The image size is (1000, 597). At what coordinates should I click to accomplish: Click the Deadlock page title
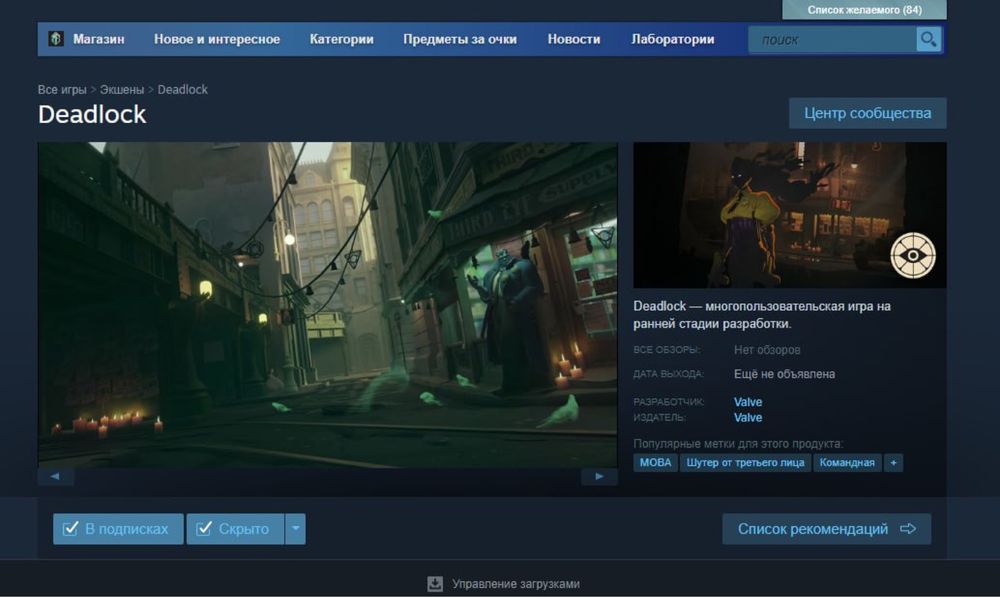pyautogui.click(x=92, y=114)
